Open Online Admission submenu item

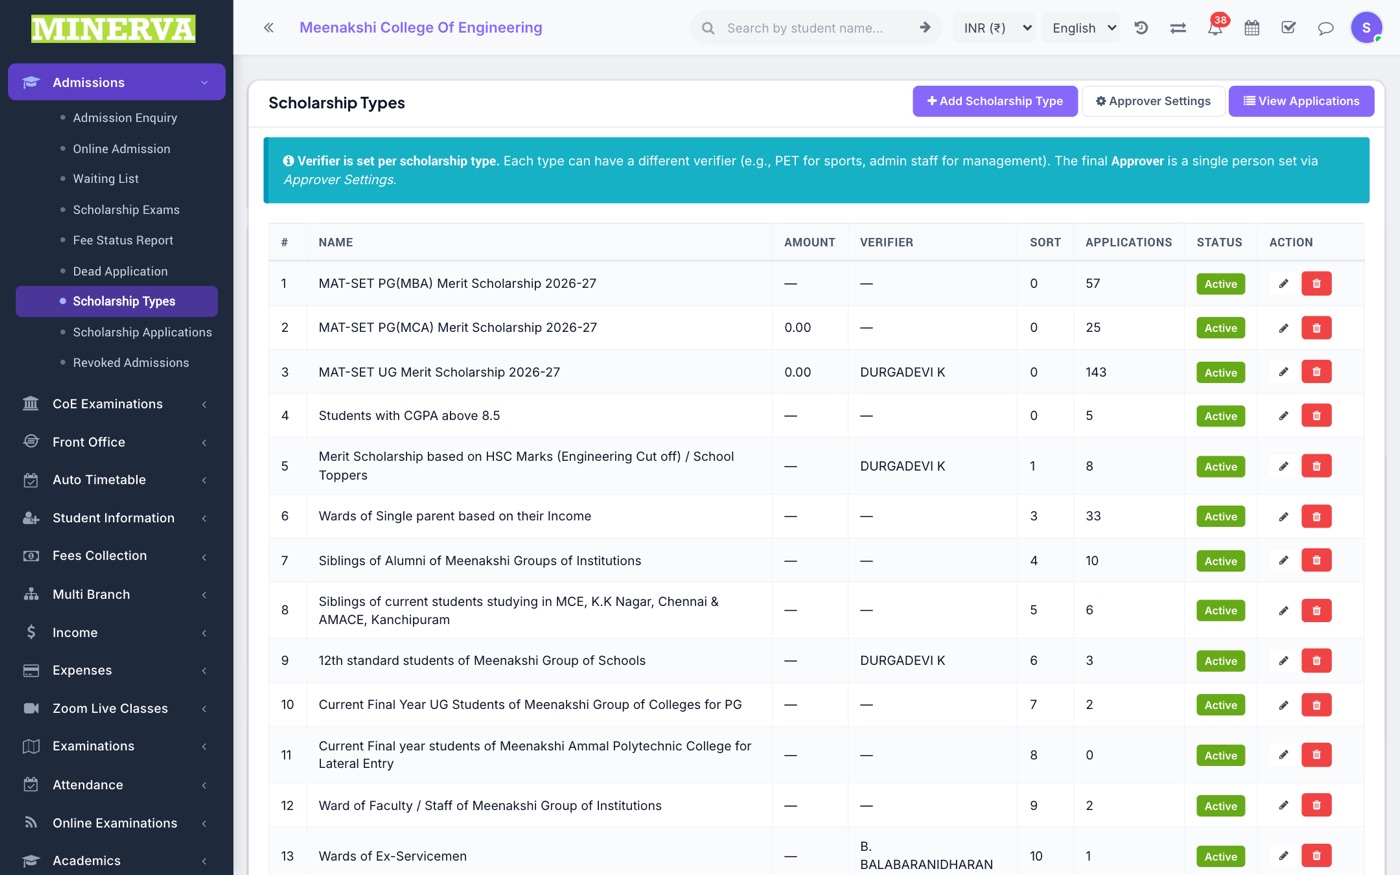click(x=121, y=149)
